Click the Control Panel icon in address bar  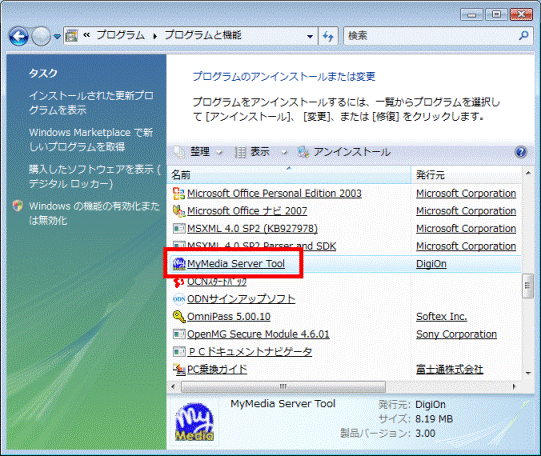coord(72,36)
